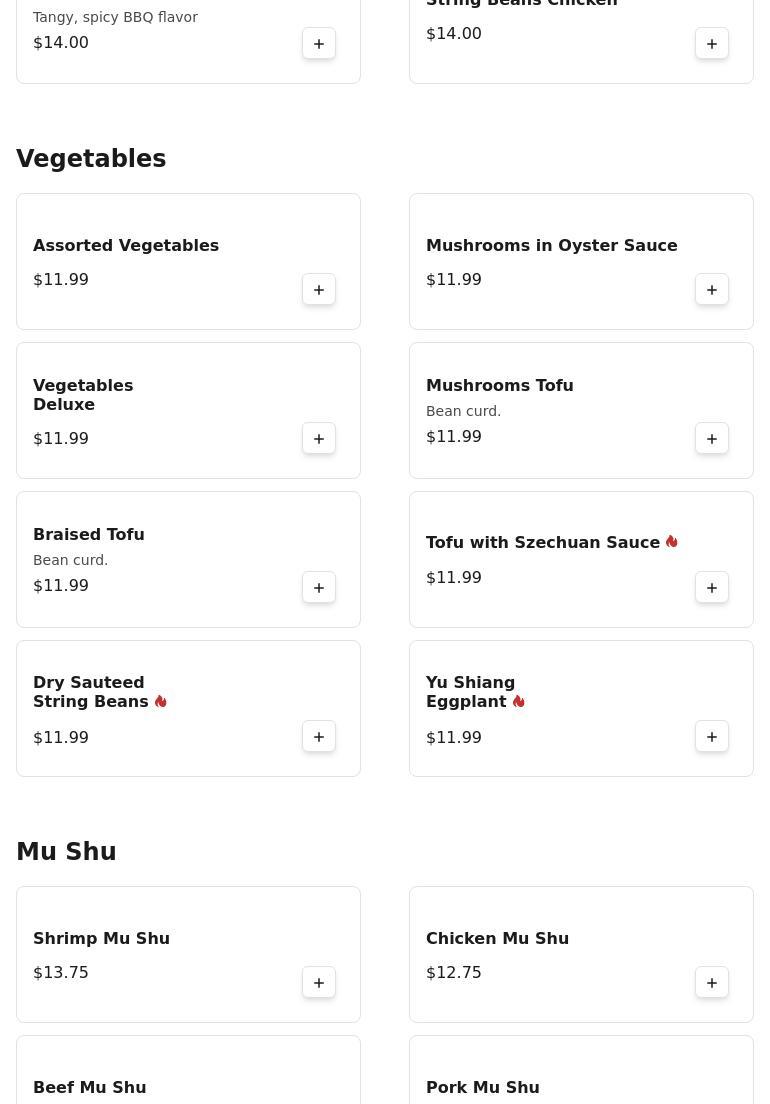The image size is (770, 1104).
Task: Click the Mu Shu section heading
Action: click(x=66, y=852)
